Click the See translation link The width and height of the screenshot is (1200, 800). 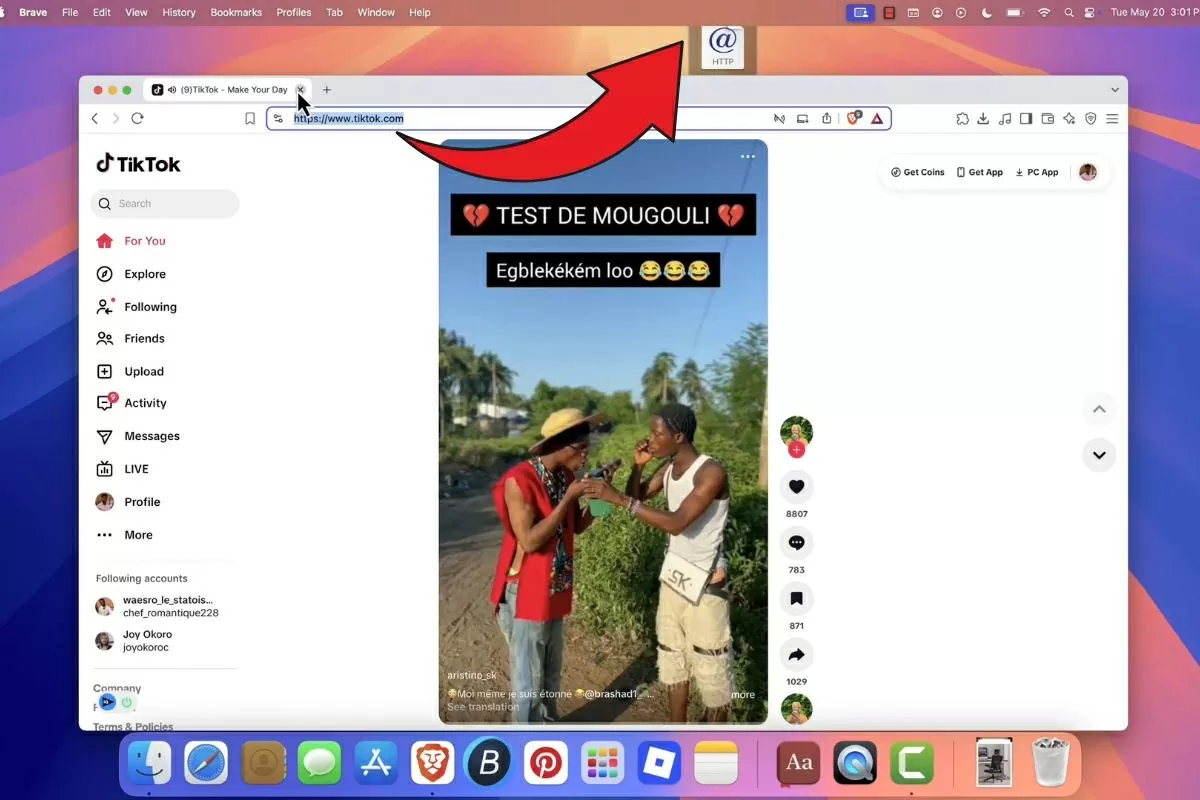click(x=482, y=707)
